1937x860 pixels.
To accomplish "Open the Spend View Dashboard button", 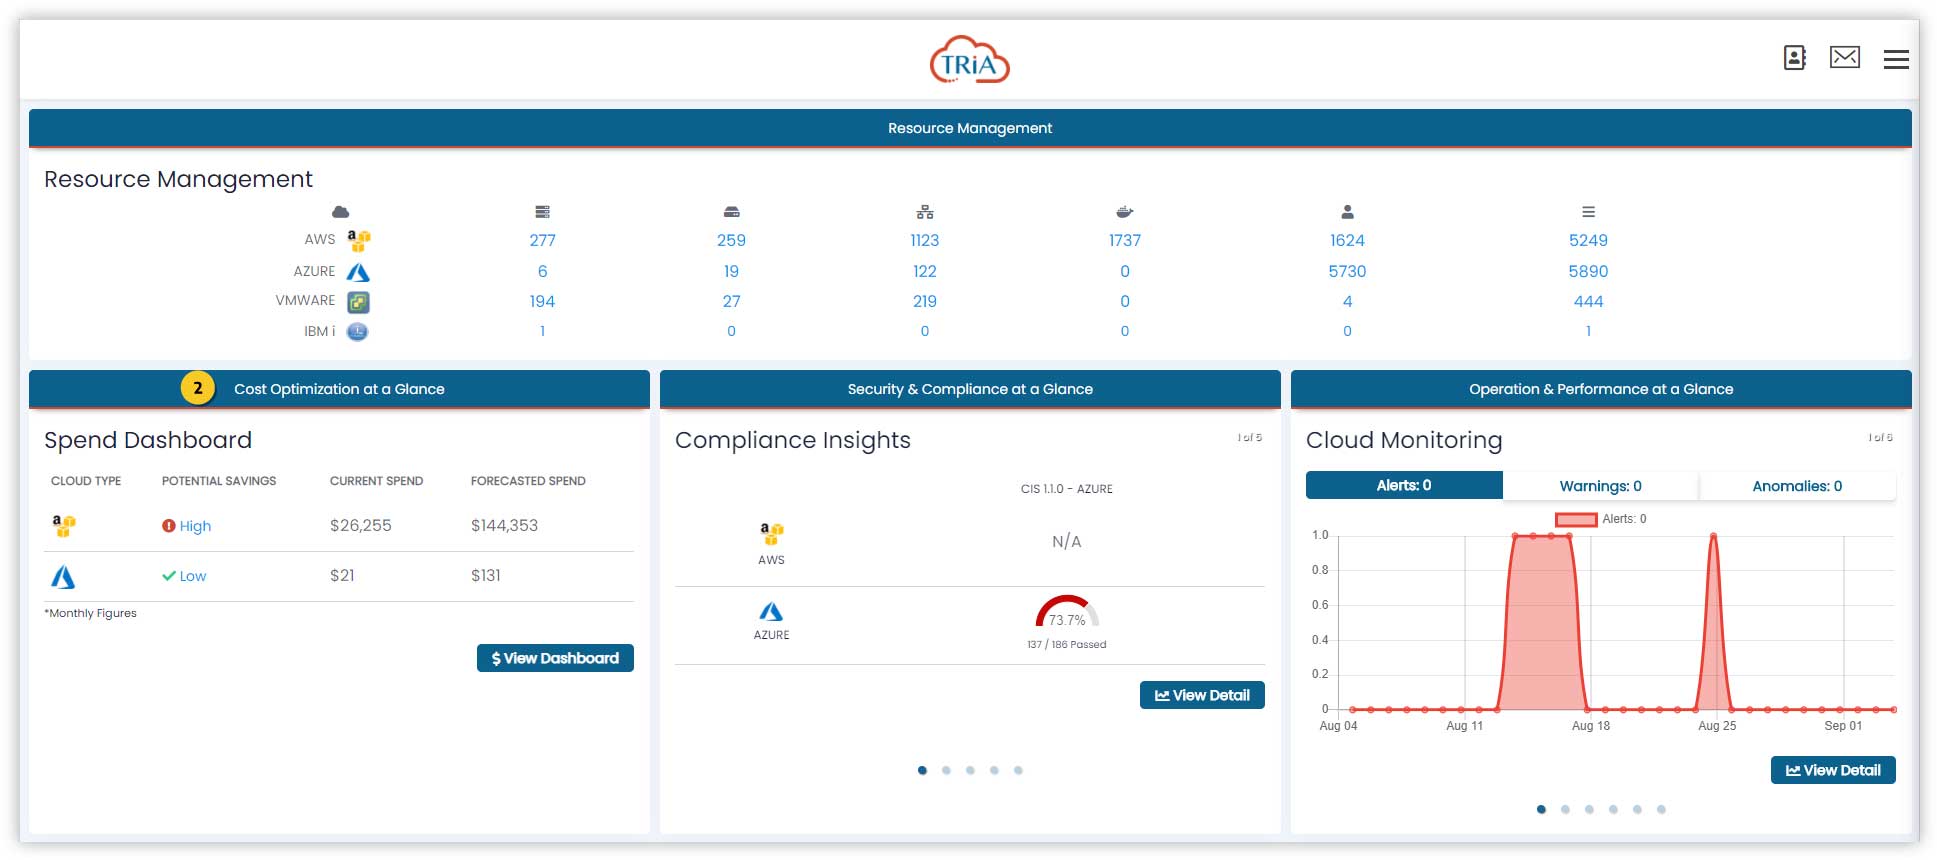I will pyautogui.click(x=555, y=658).
